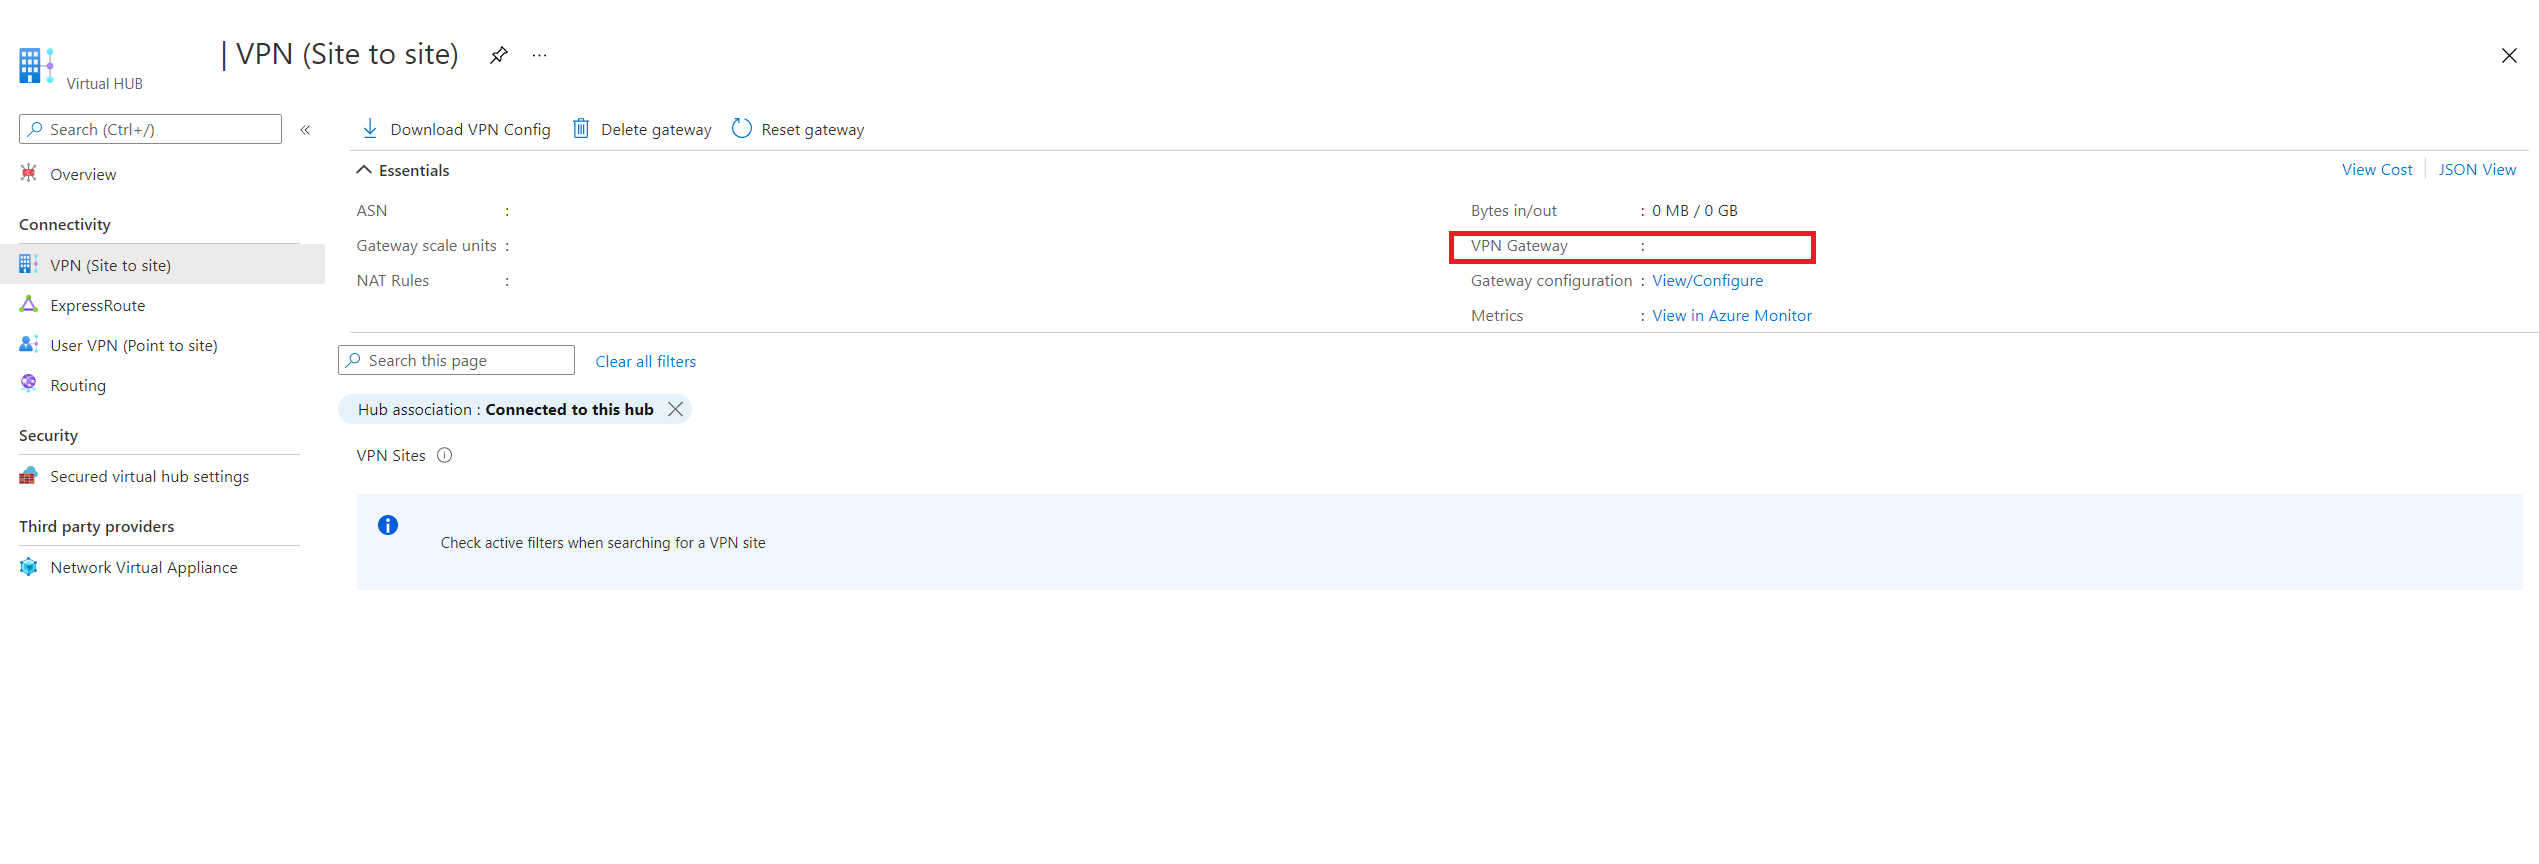Screen dimensions: 2539x864
Task: Click the ExpressRoute triangle icon
Action: pyautogui.click(x=29, y=305)
